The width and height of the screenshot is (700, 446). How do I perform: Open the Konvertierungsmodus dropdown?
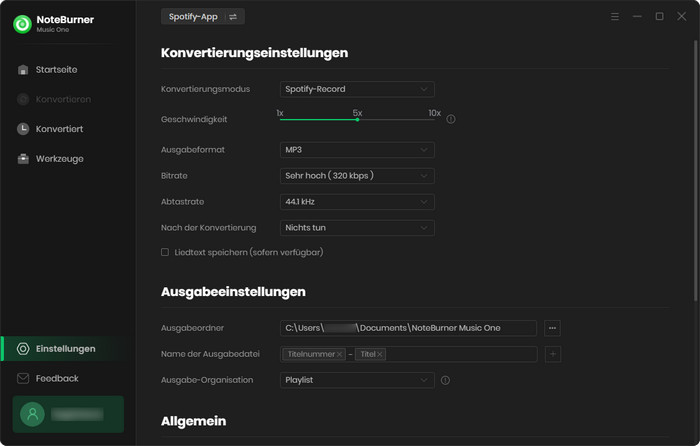click(x=357, y=89)
